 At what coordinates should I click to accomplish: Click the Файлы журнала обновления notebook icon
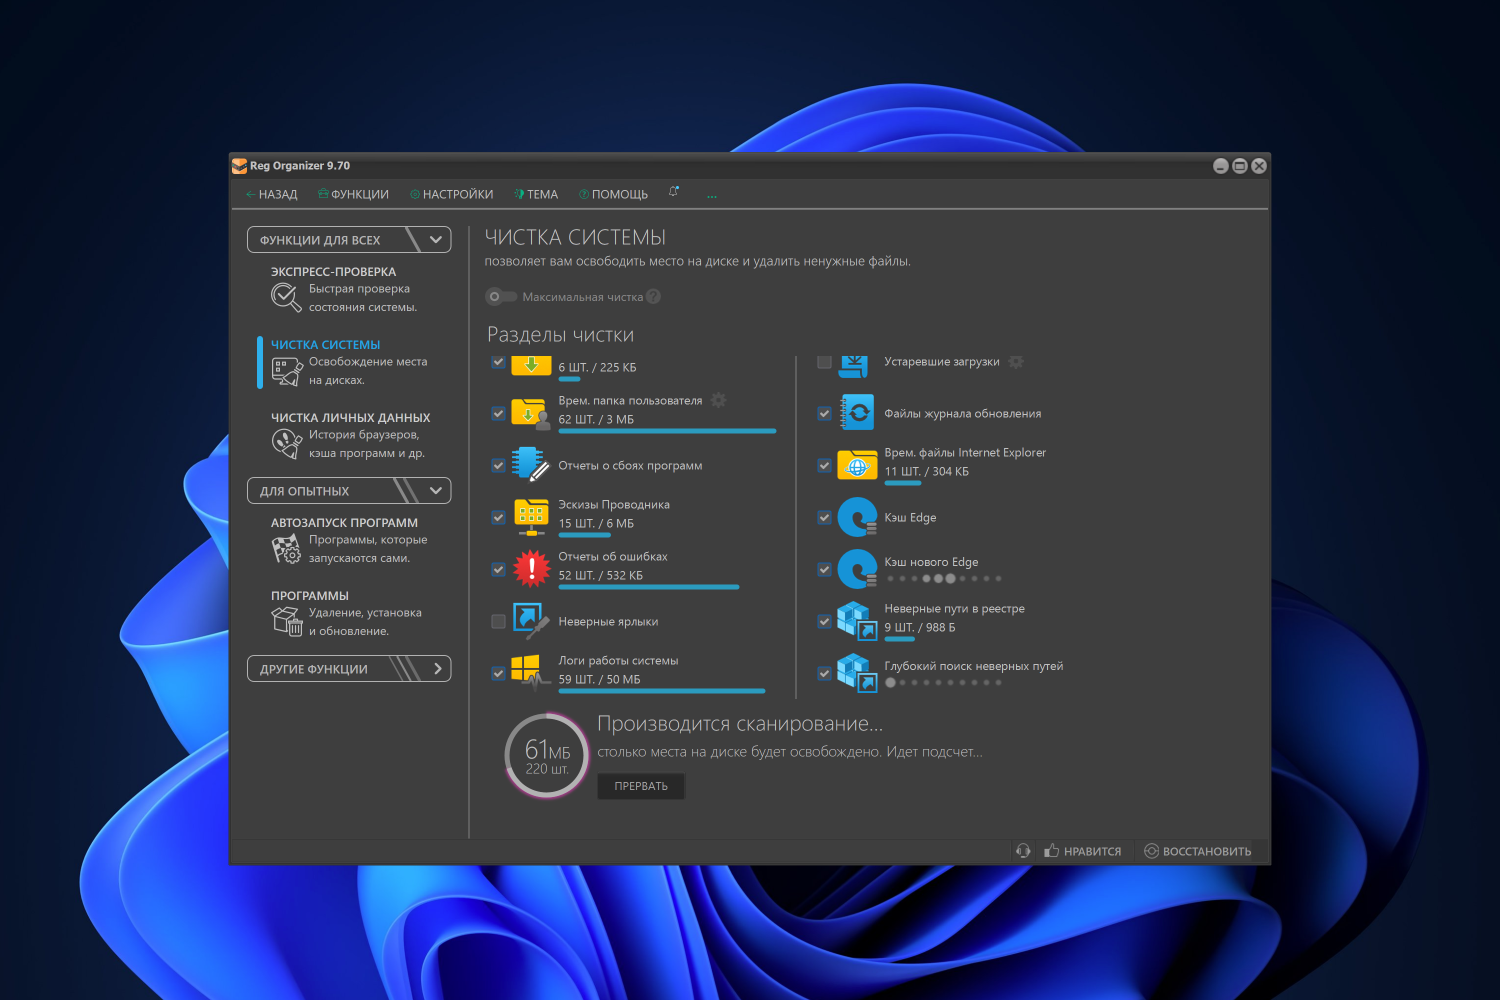857,413
